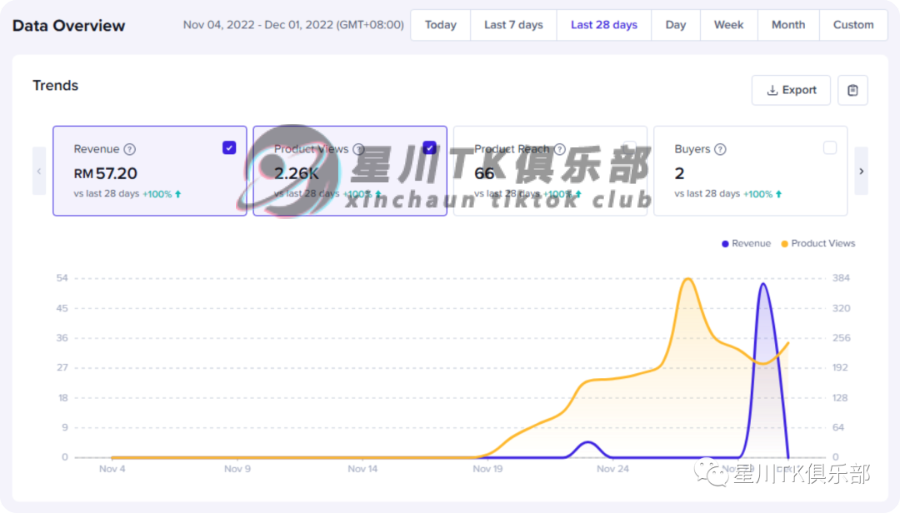Click the Nov 14 axis label
The height and width of the screenshot is (513, 900).
pos(362,469)
